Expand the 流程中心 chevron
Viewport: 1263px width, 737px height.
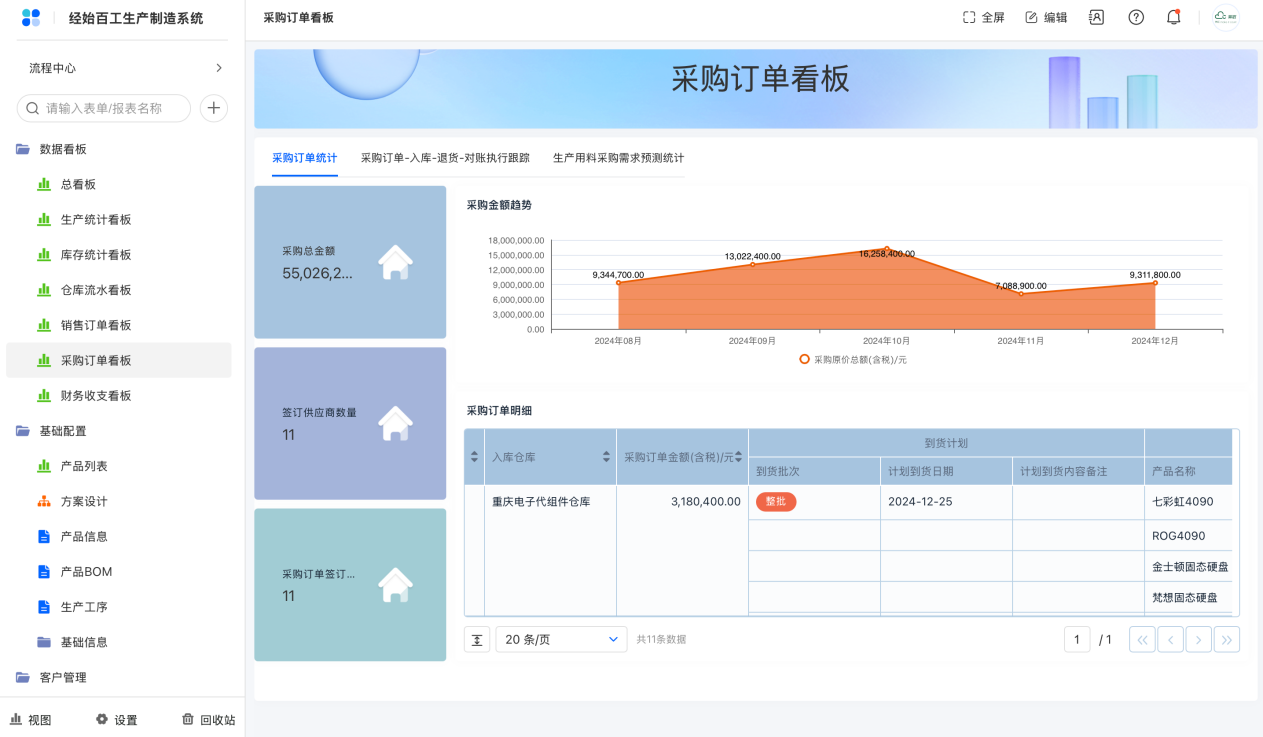pos(219,68)
